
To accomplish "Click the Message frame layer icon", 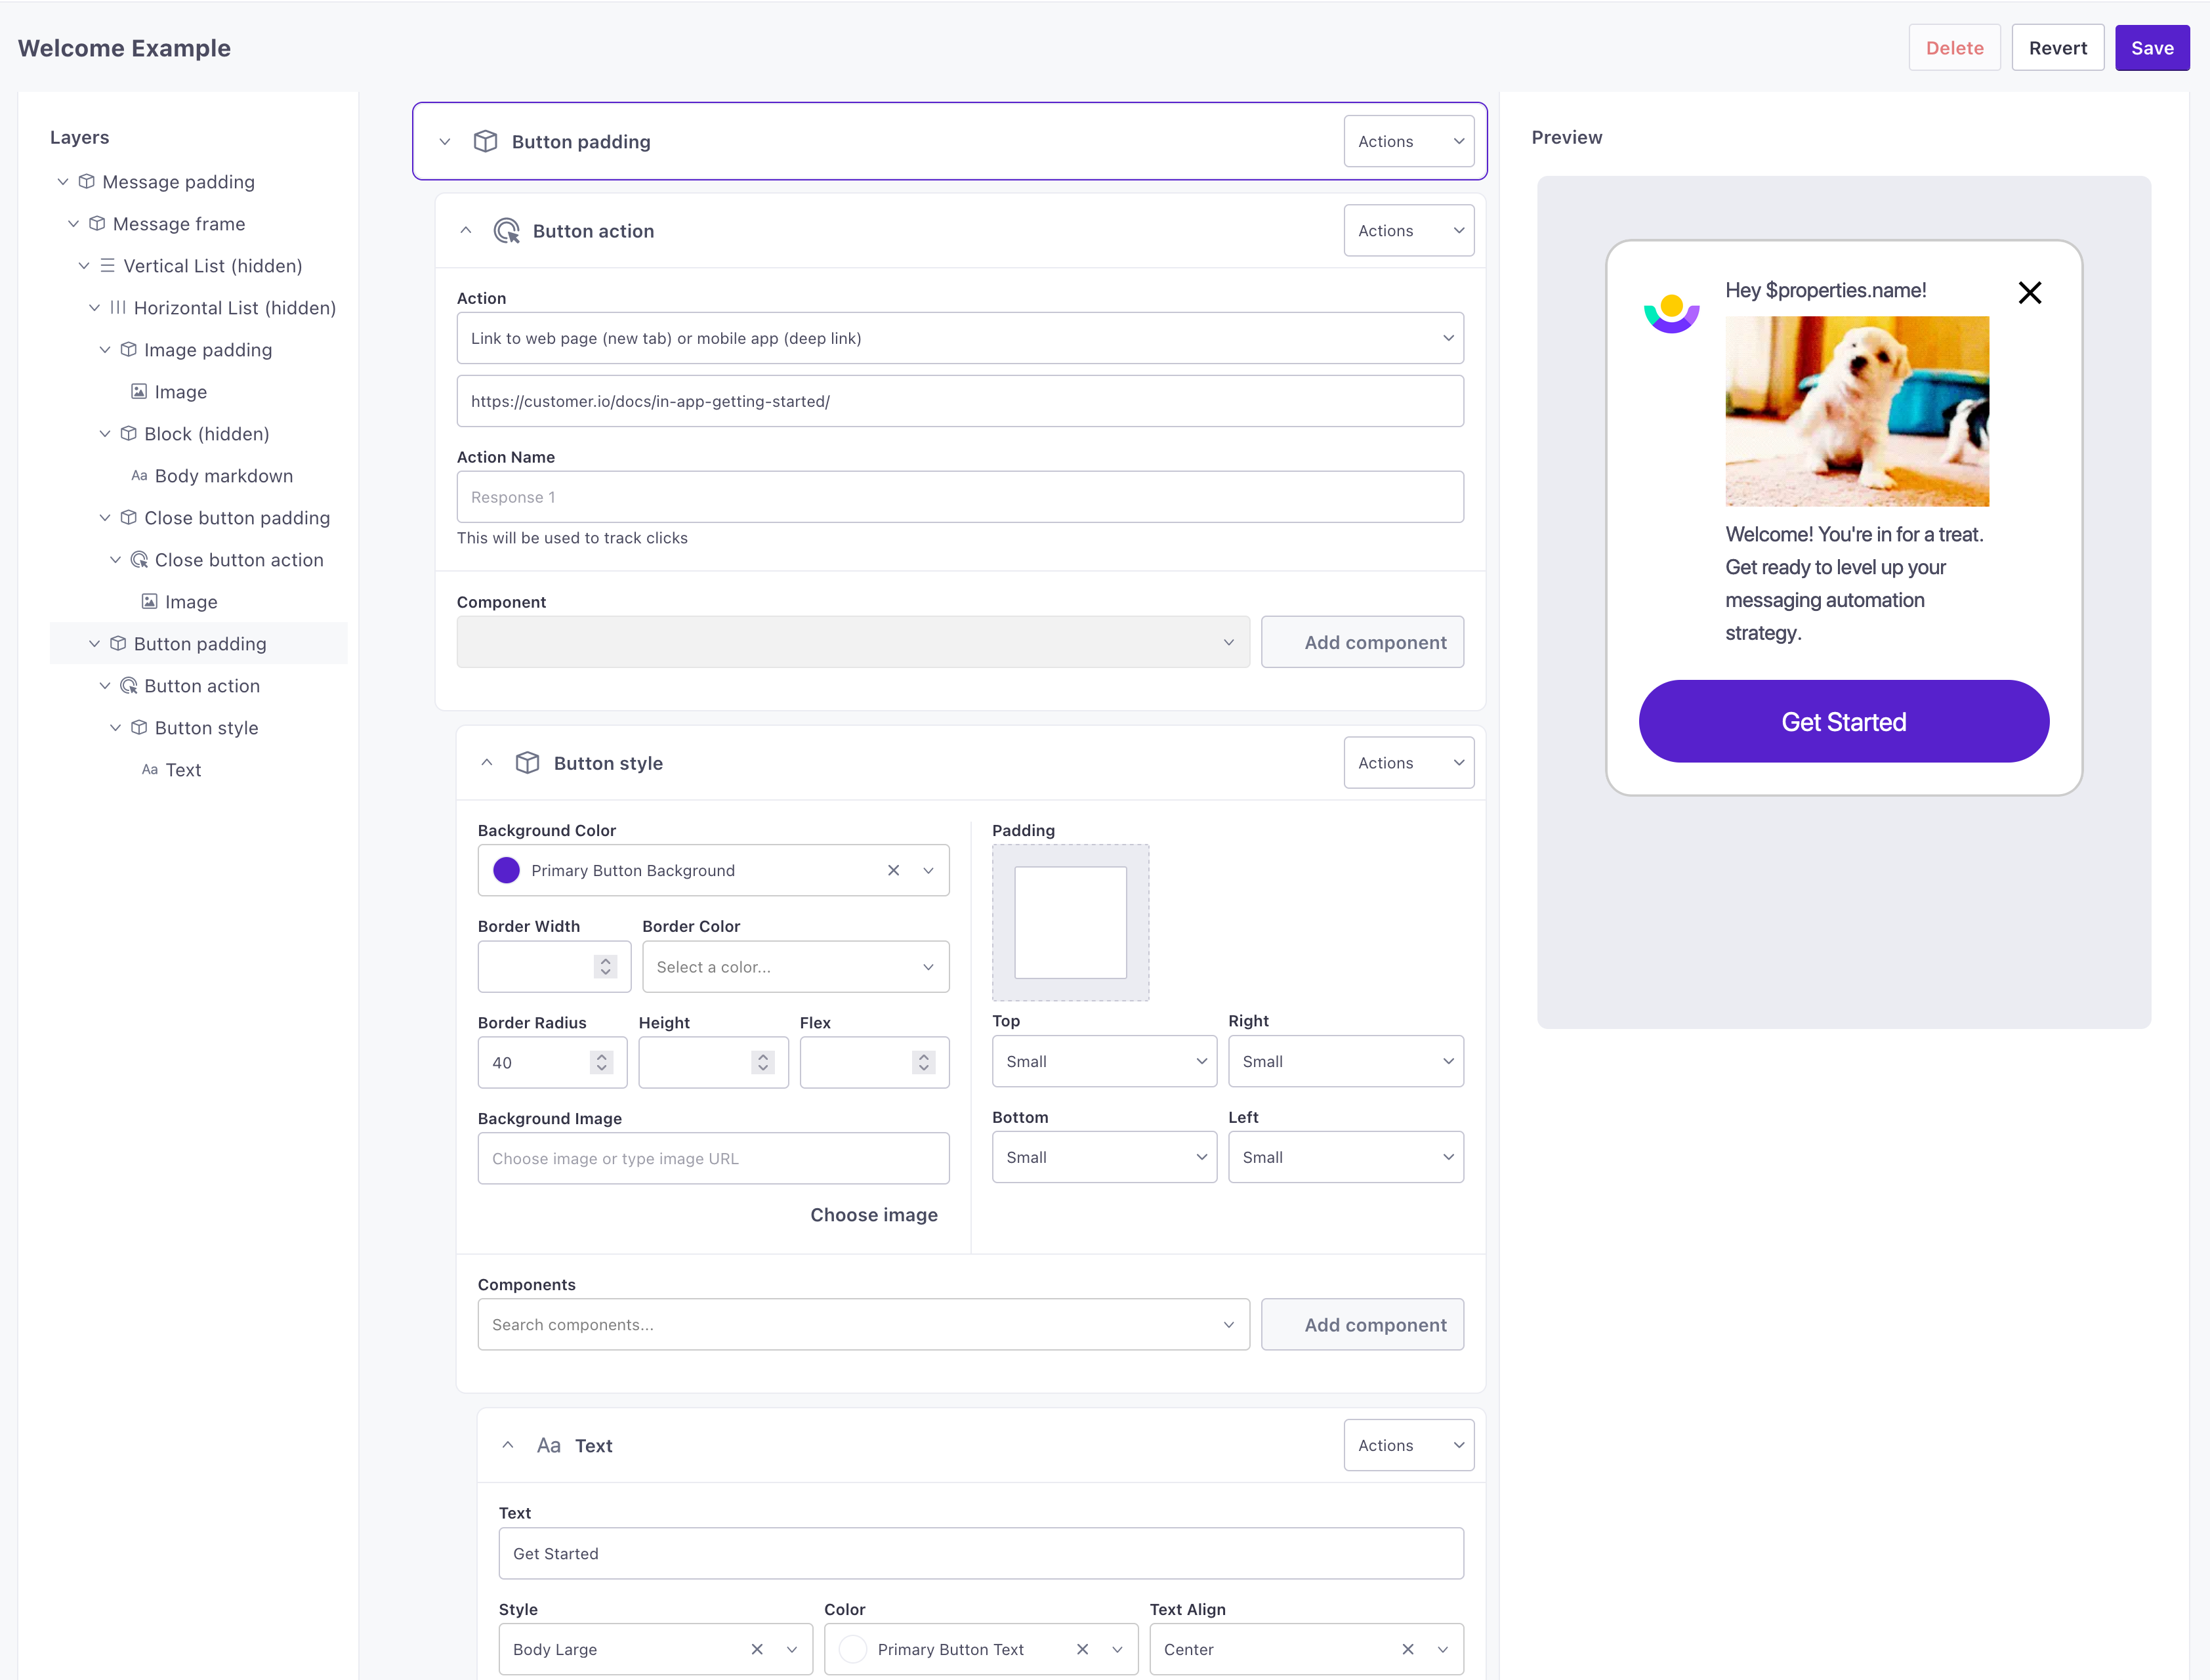I will click(95, 224).
